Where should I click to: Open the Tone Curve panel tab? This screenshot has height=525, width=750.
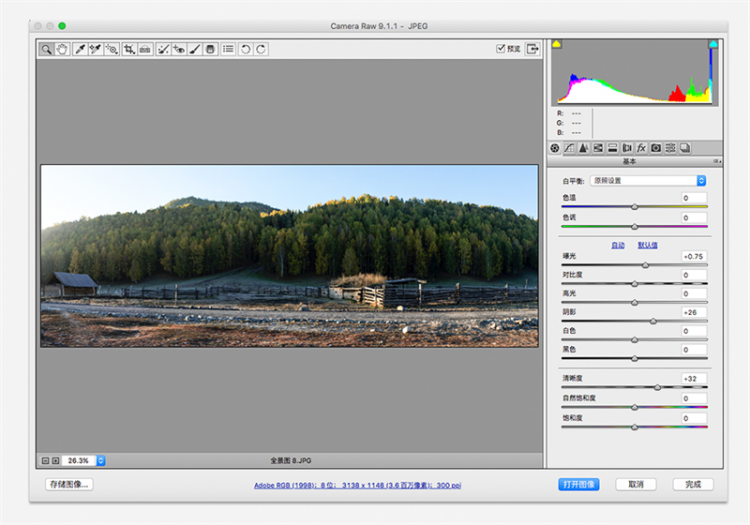tap(569, 147)
